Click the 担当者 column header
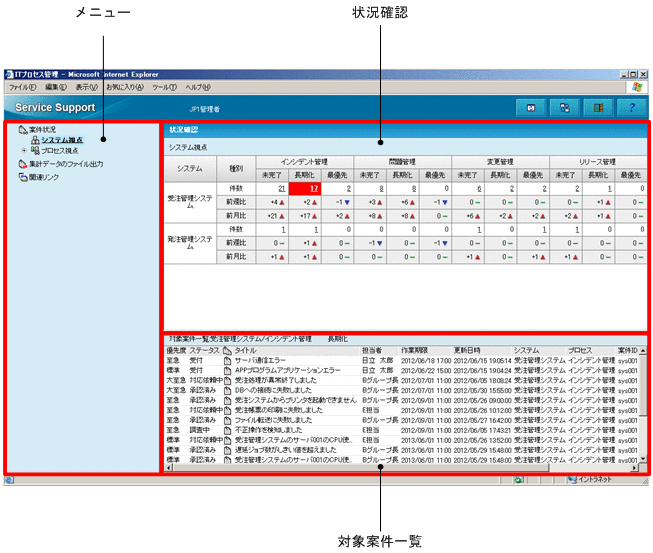Viewport: 653px width, 553px height. pos(372,351)
